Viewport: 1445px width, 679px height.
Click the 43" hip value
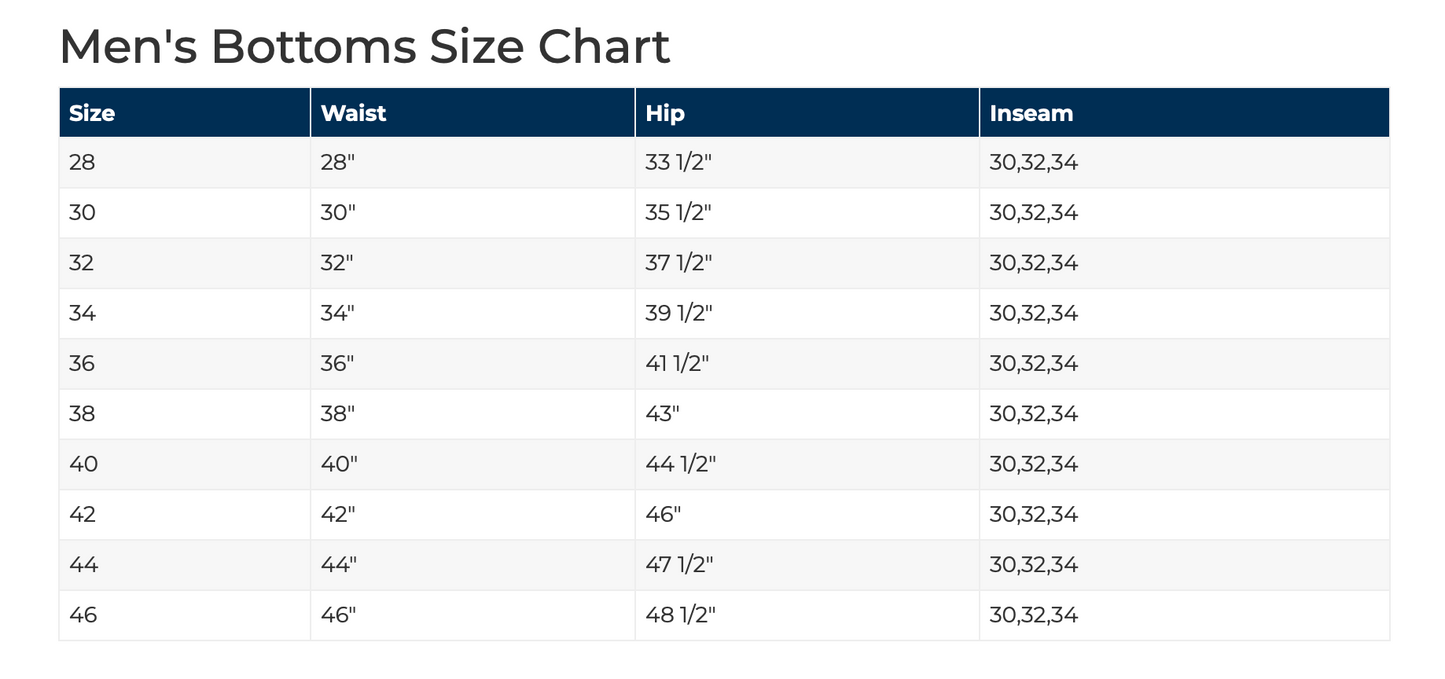click(x=663, y=414)
